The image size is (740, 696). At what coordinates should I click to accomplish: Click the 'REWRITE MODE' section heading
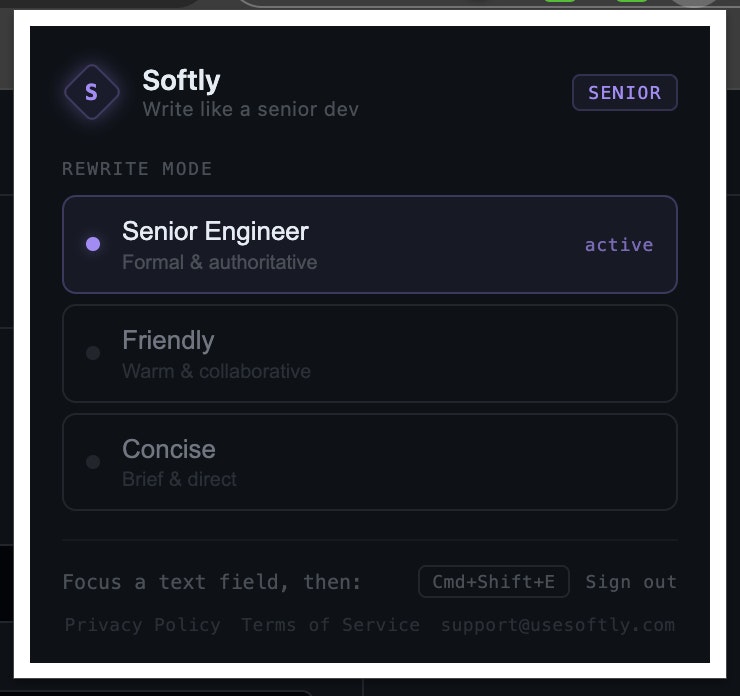point(137,169)
